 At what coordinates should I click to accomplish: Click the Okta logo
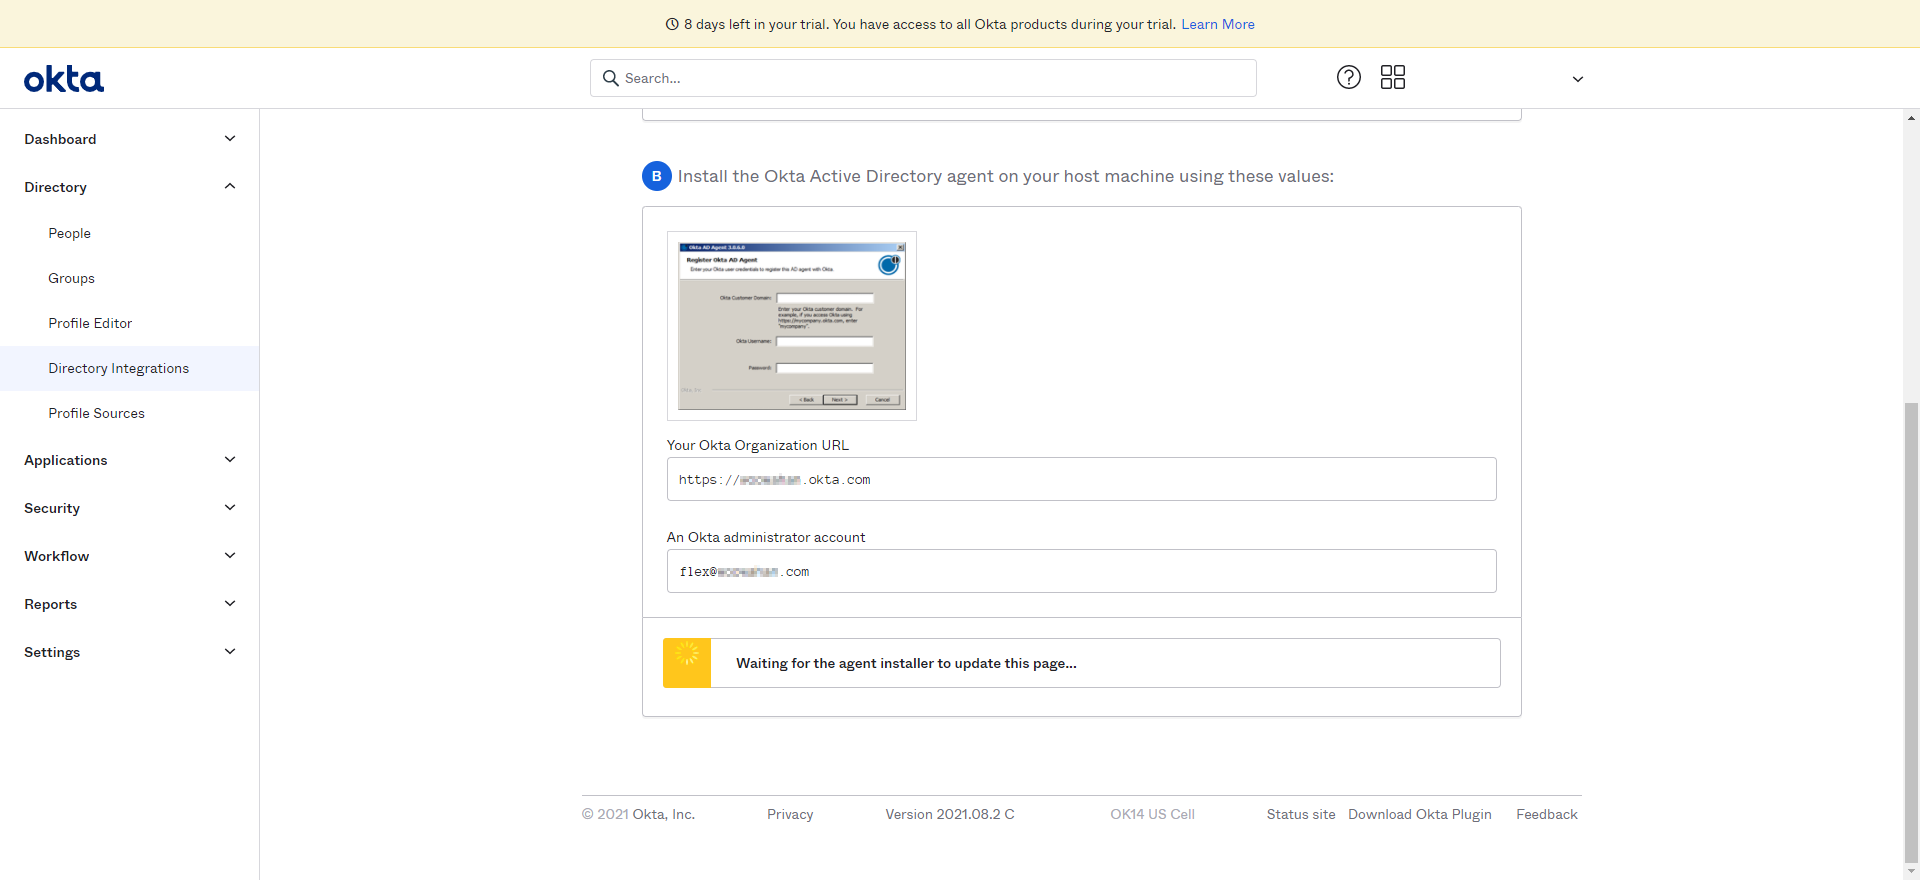pos(64,79)
